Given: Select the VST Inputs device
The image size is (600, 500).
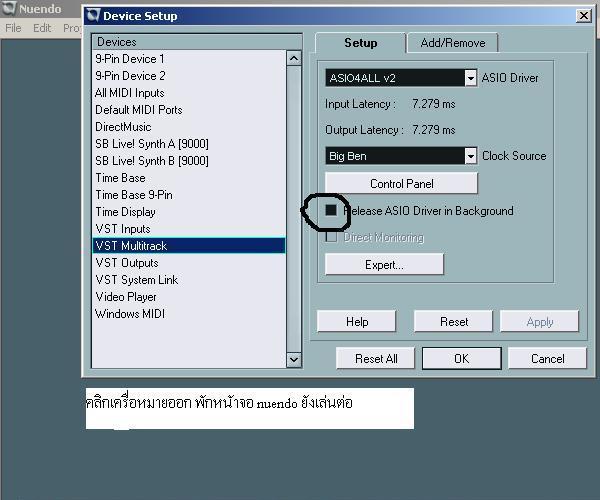Looking at the screenshot, I should (x=189, y=229).
